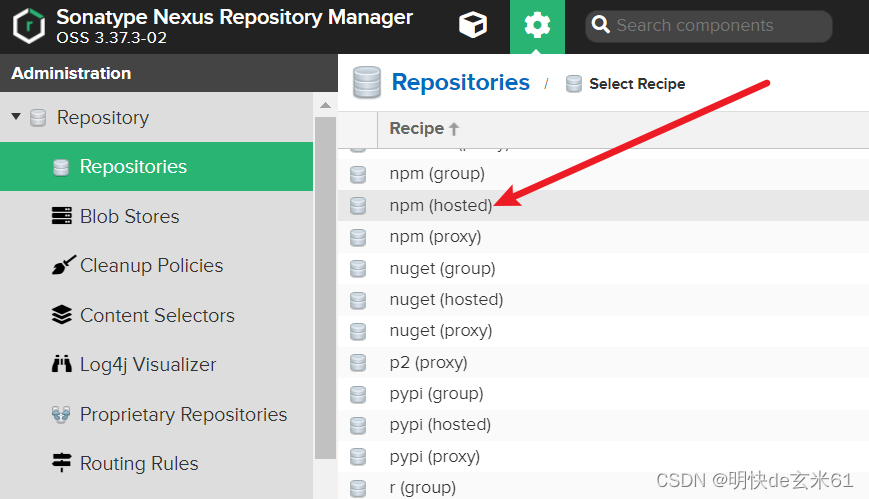Viewport: 869px width, 499px height.
Task: Click the sidebar vertical scrollbar thumb
Action: [x=325, y=288]
